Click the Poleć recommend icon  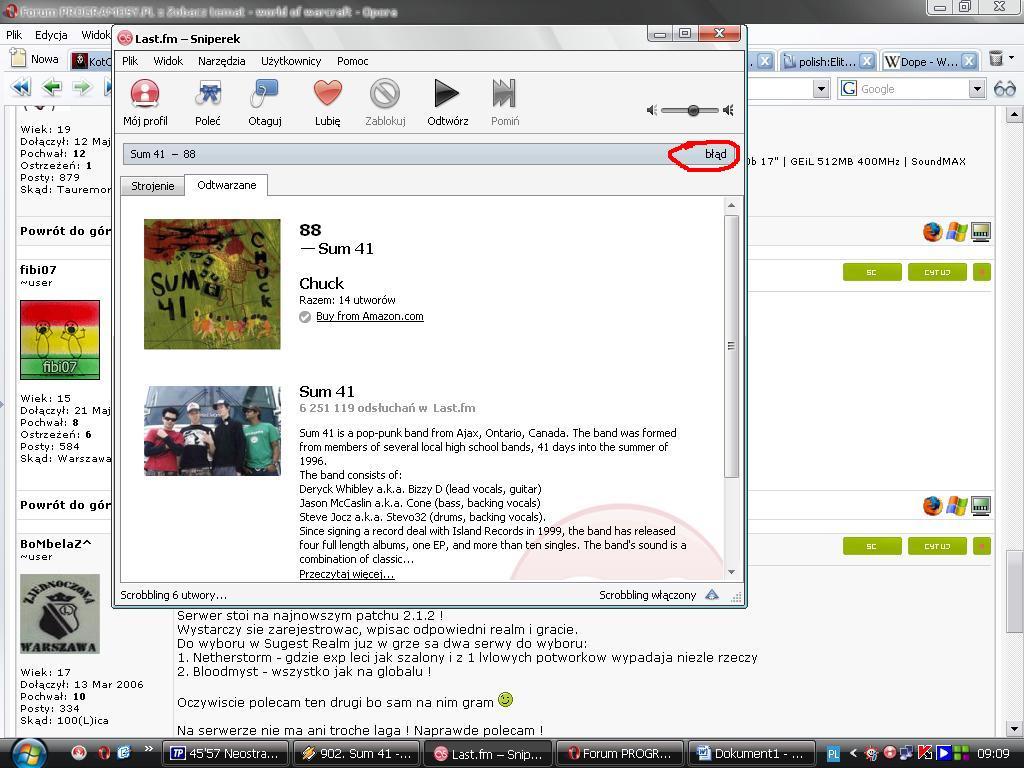(x=208, y=93)
